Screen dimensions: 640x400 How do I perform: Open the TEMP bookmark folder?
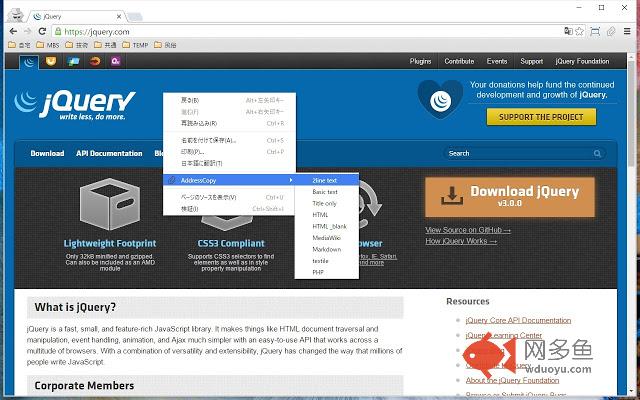tap(136, 45)
